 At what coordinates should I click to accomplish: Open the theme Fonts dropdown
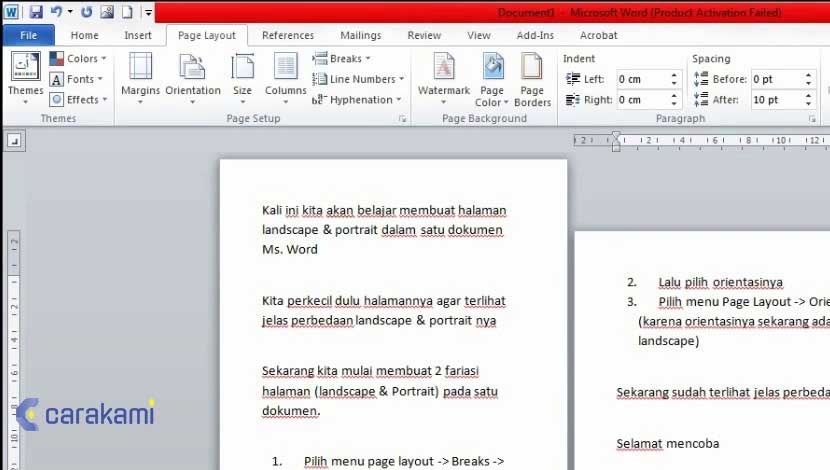coord(76,79)
